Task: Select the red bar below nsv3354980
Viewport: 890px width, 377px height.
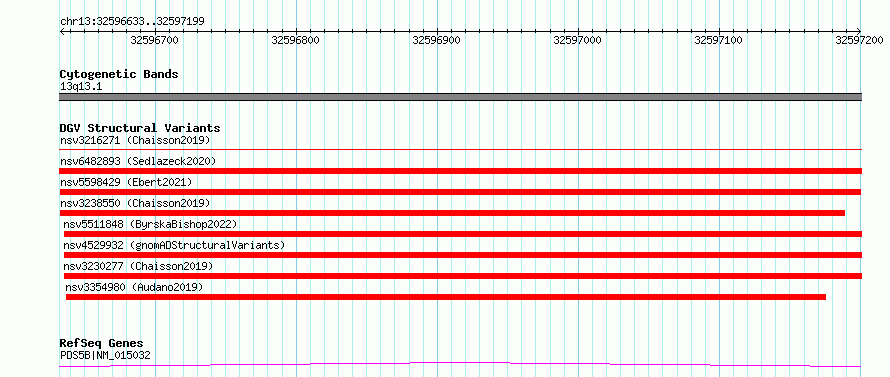Action: [446, 297]
